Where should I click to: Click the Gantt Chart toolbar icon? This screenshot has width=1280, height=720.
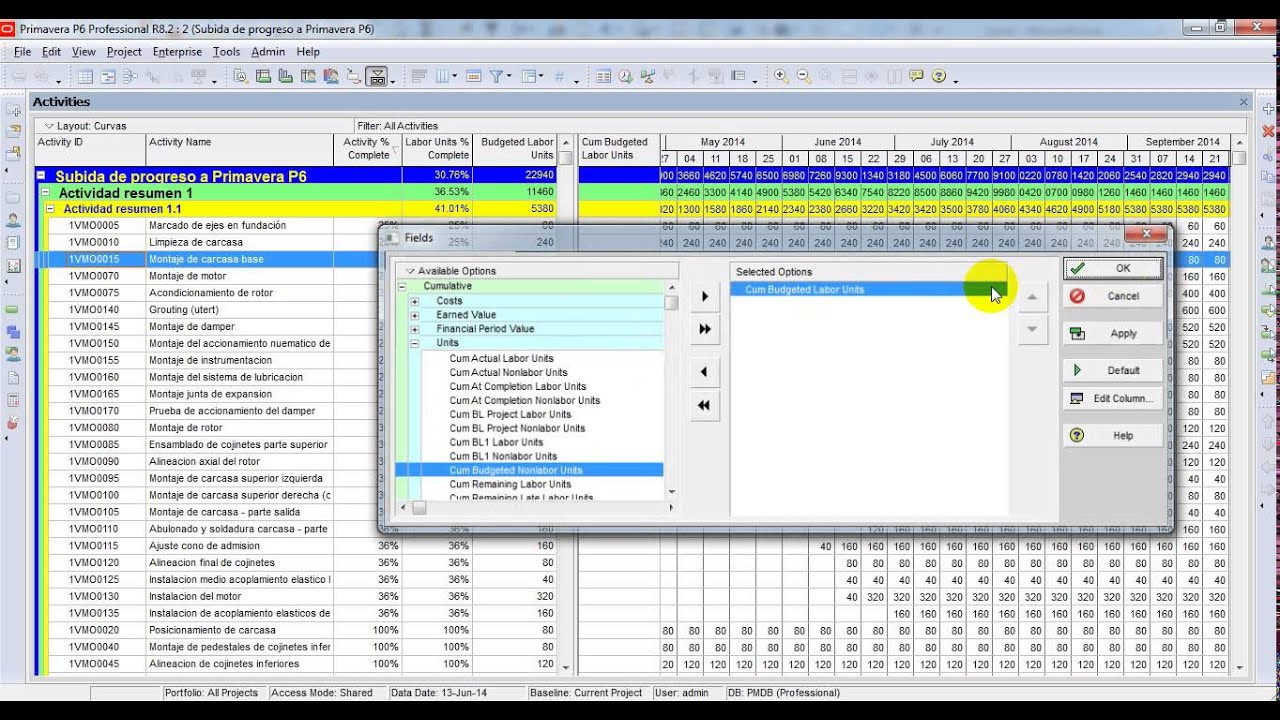point(110,77)
